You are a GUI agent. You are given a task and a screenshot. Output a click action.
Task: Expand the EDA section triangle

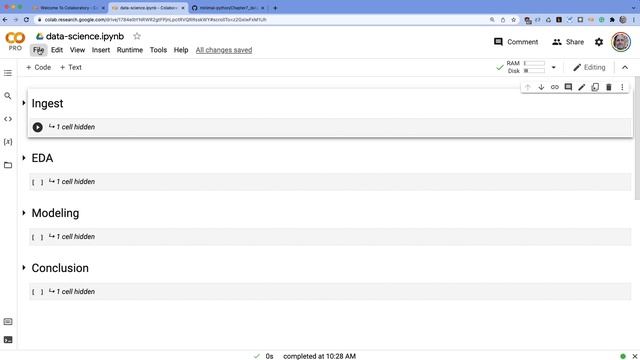point(24,158)
